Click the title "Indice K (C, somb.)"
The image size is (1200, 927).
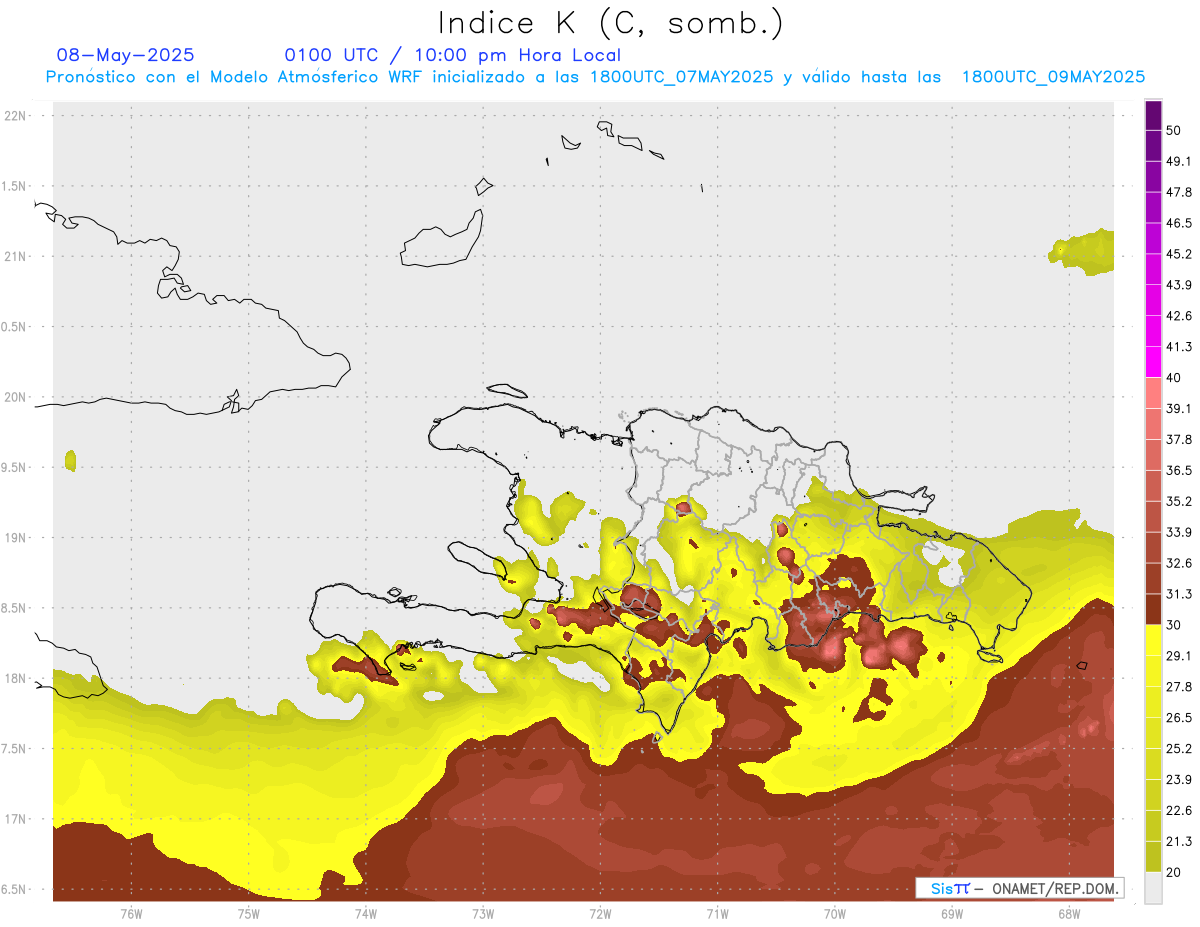pyautogui.click(x=611, y=23)
